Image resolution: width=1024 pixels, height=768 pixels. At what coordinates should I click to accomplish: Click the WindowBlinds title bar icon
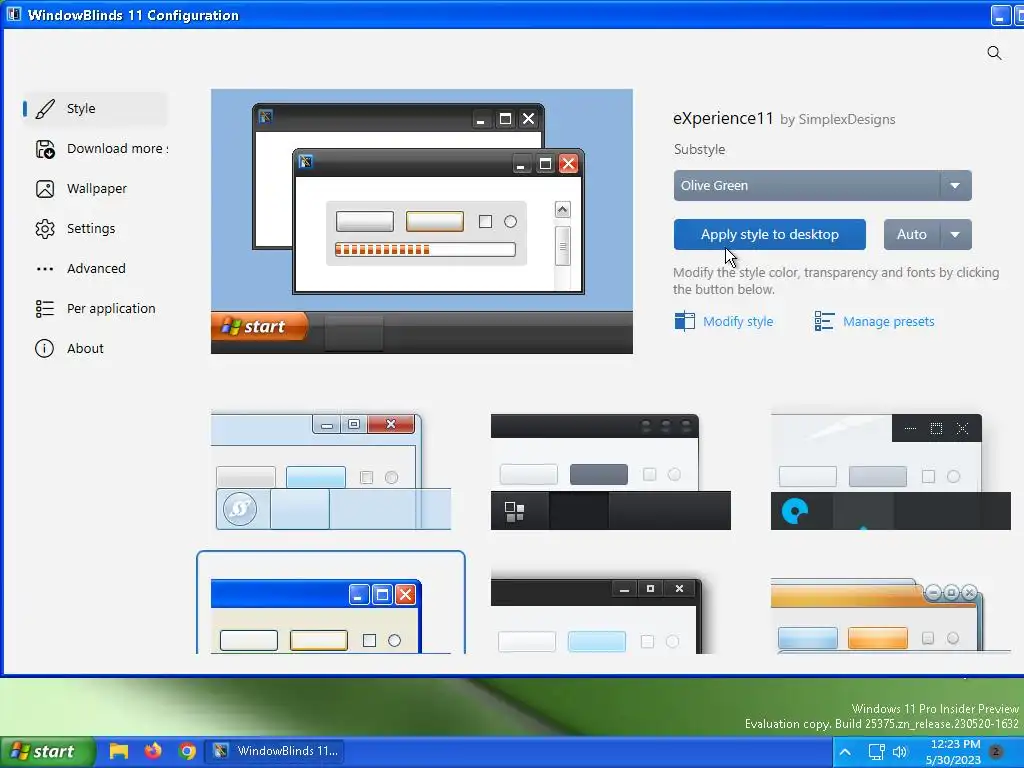pyautogui.click(x=14, y=14)
